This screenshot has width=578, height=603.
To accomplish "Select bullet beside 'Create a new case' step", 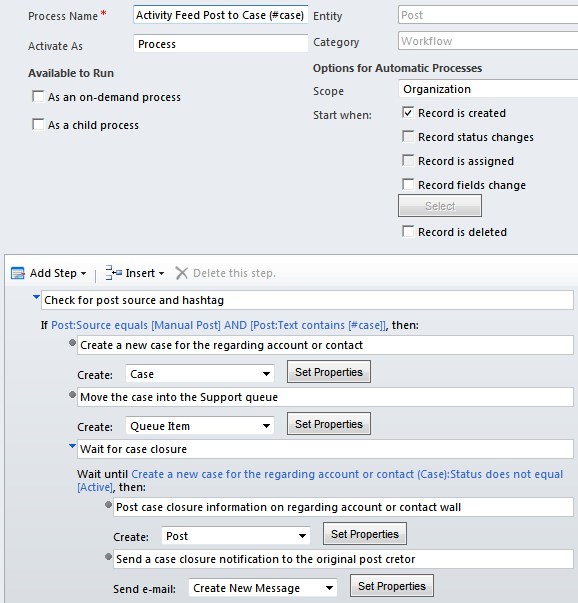I will click(x=72, y=343).
